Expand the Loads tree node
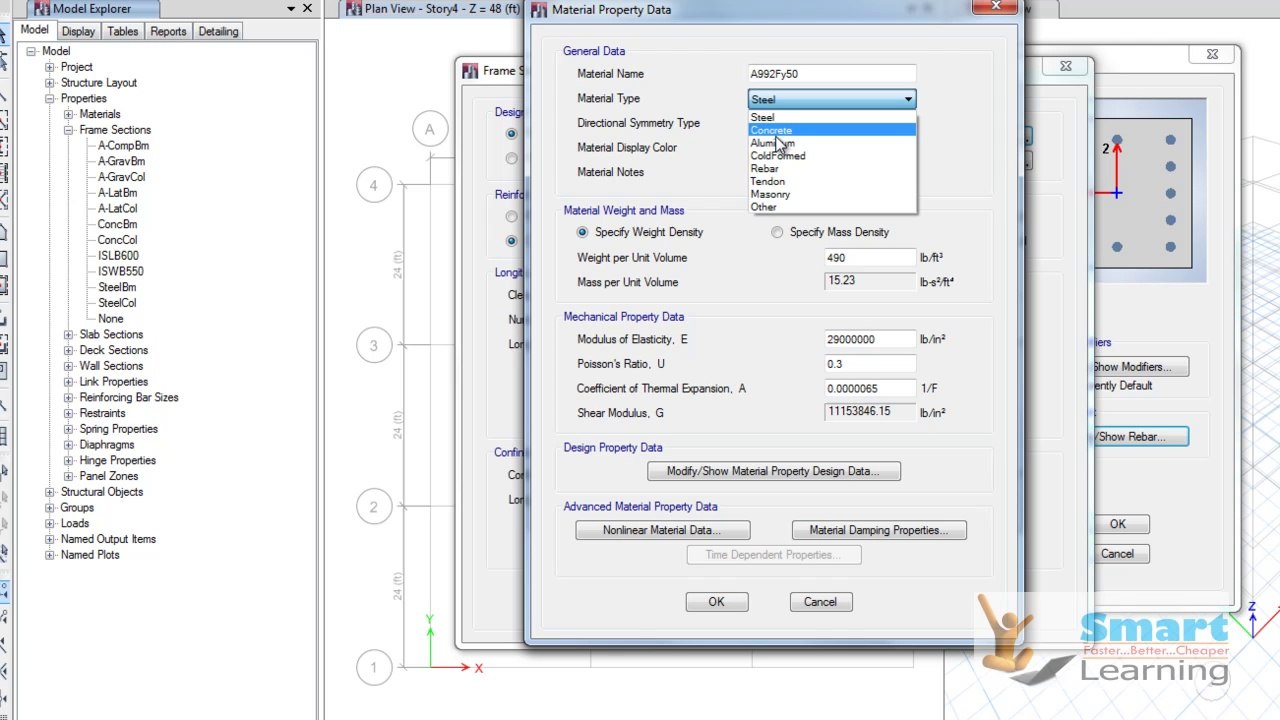The height and width of the screenshot is (720, 1280). tap(50, 523)
